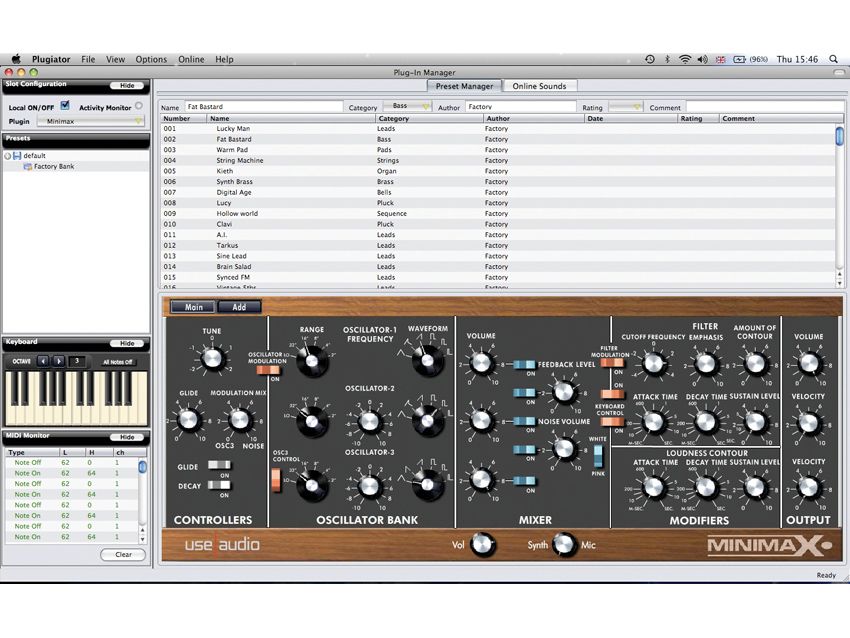Click the Oscillator-3 frequency knob
The width and height of the screenshot is (850, 638).
point(369,486)
